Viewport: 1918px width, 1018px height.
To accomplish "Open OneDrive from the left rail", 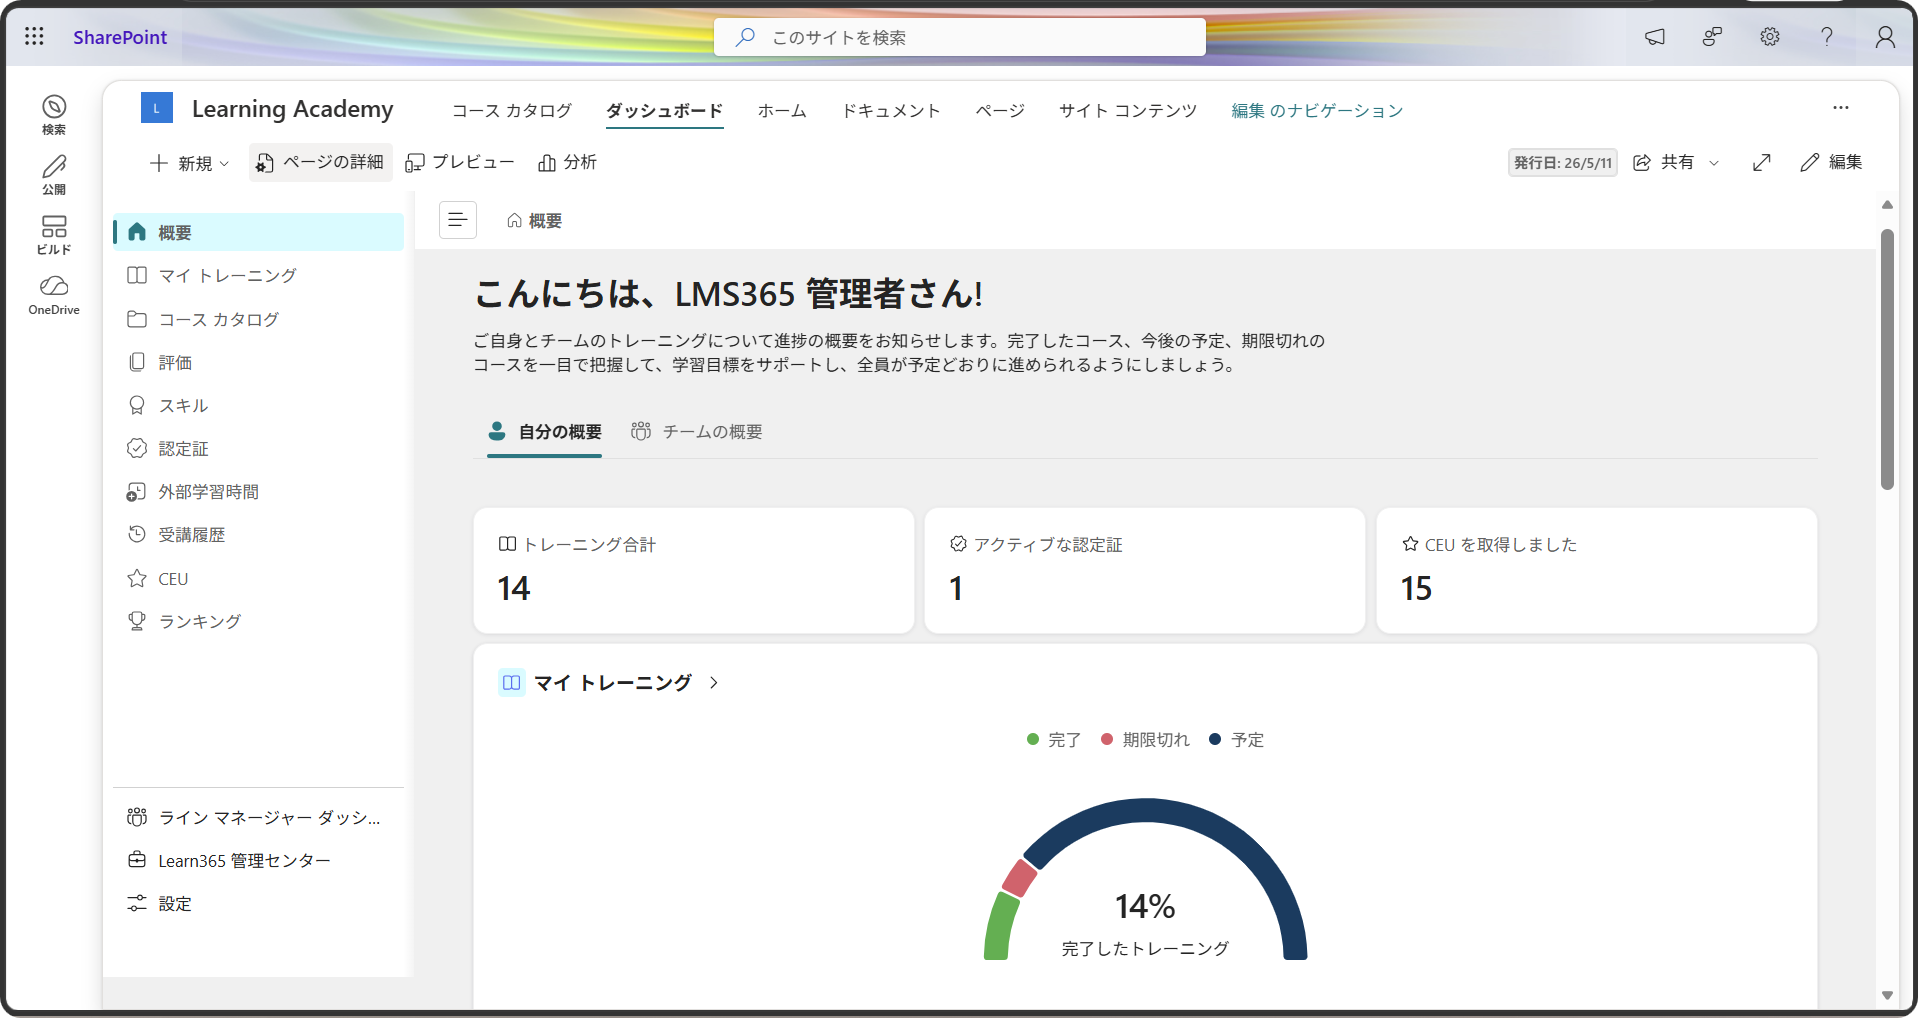I will (x=54, y=296).
